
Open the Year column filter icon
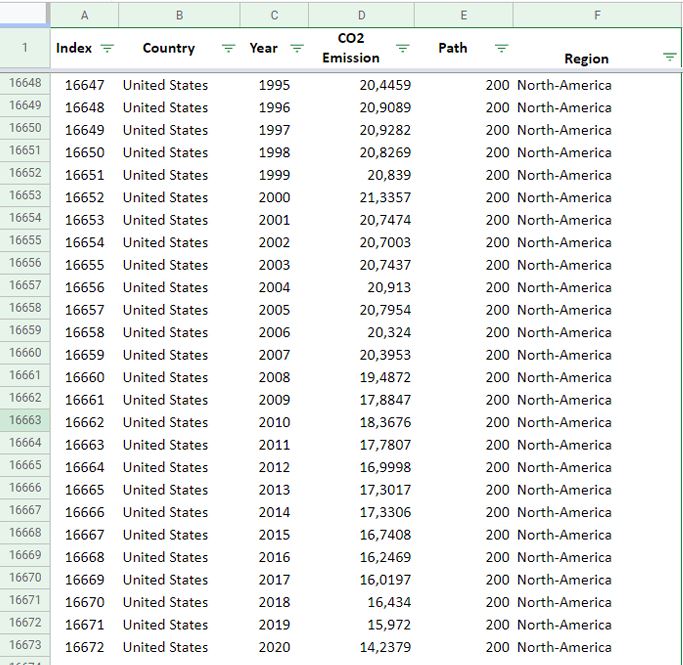297,48
